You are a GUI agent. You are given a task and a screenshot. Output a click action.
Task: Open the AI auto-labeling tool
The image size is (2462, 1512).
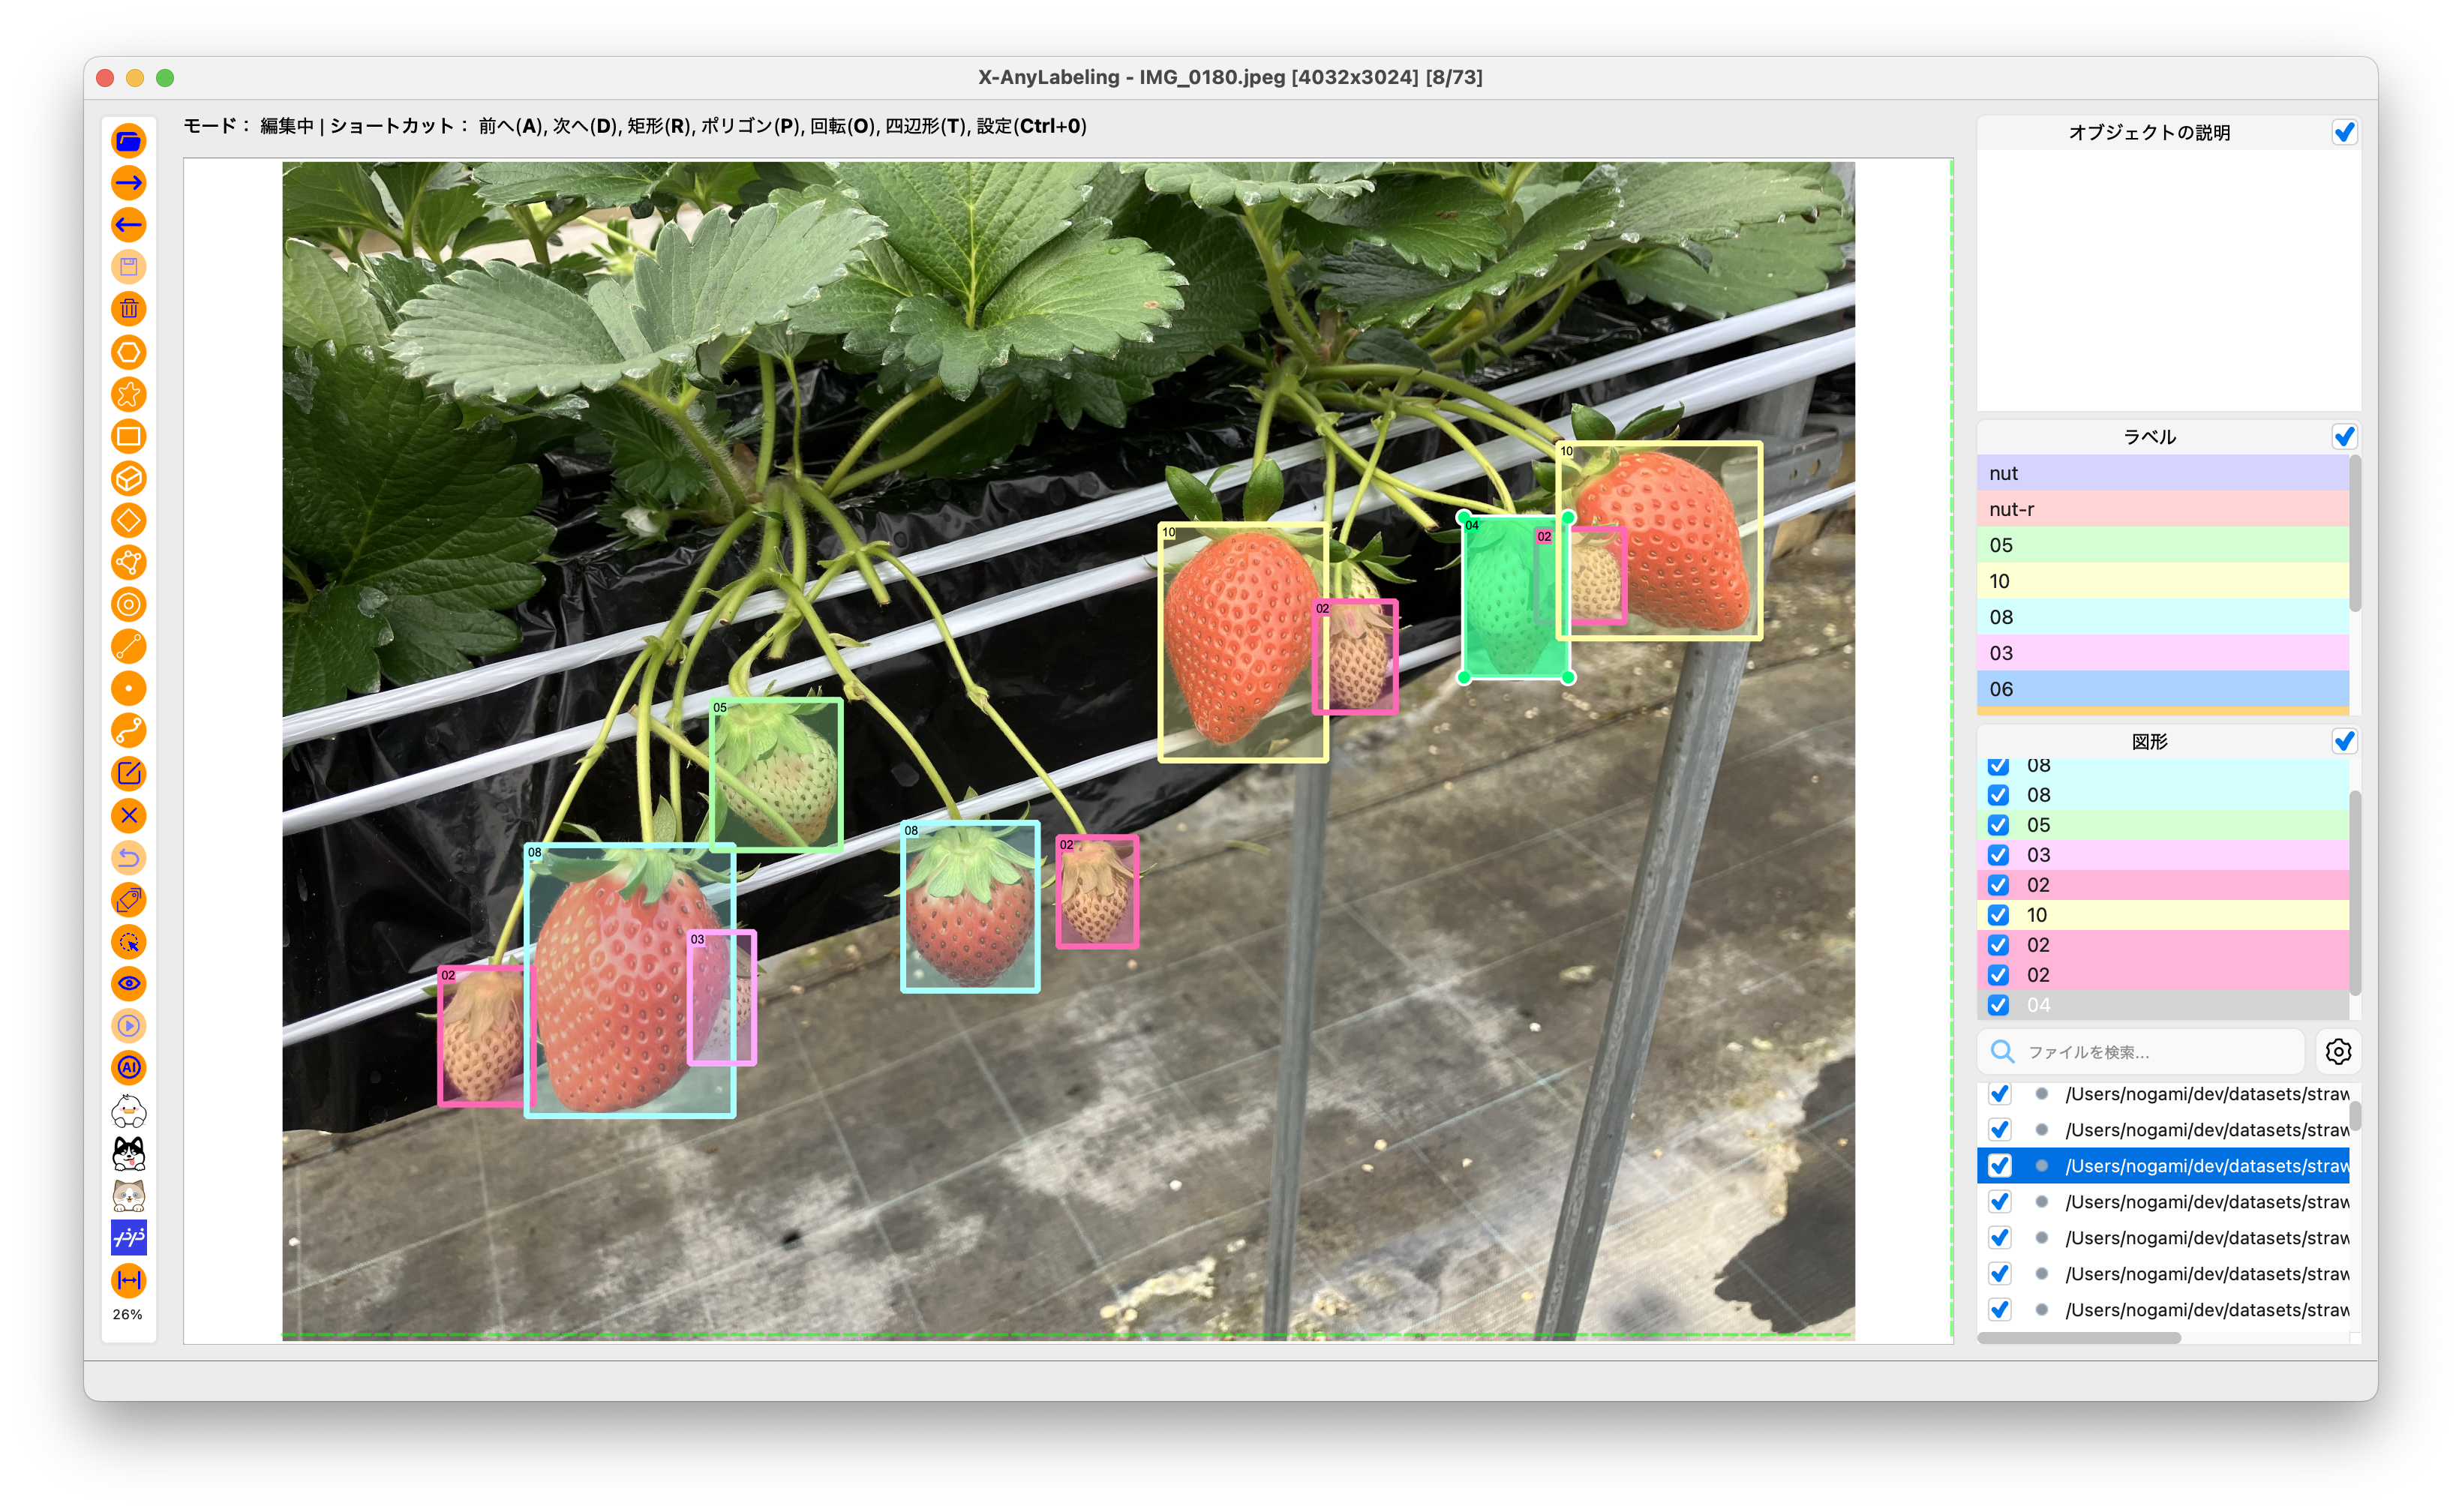tap(129, 1068)
